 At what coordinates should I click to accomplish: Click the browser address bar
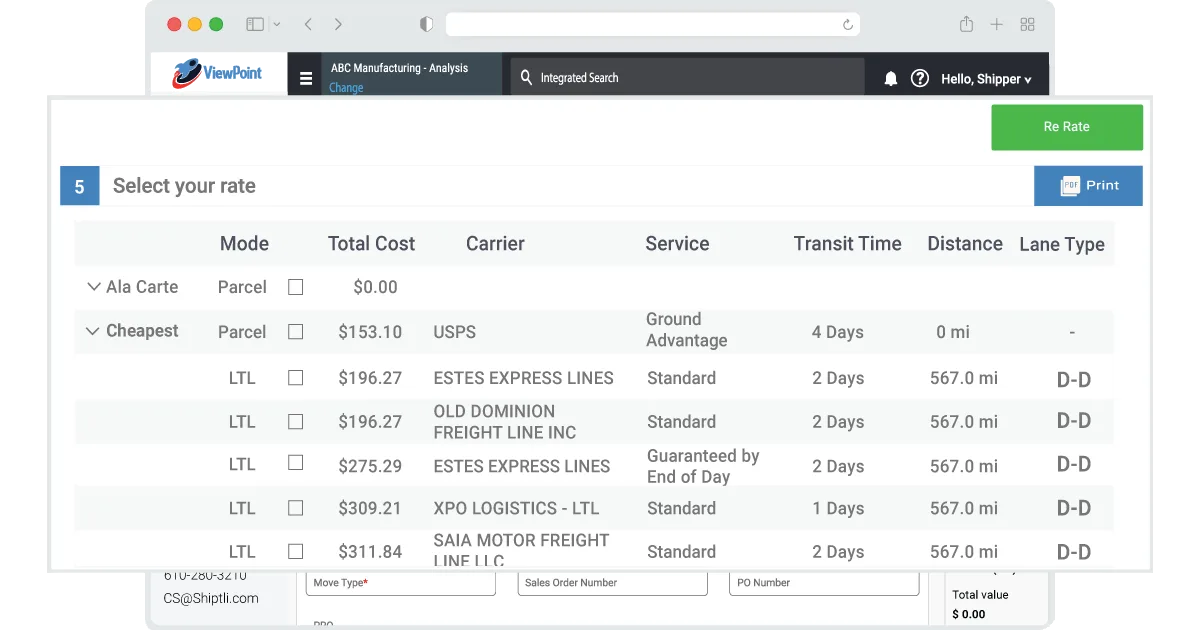(x=652, y=24)
